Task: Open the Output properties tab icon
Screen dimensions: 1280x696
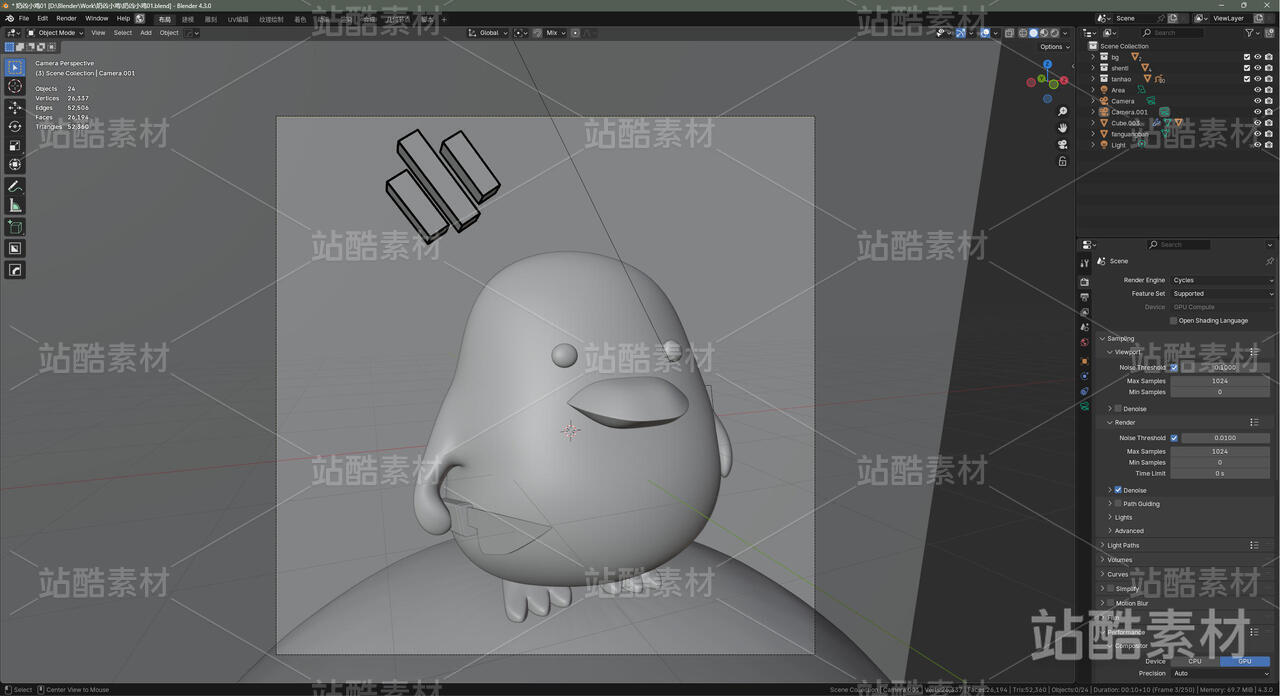Action: click(x=1085, y=297)
